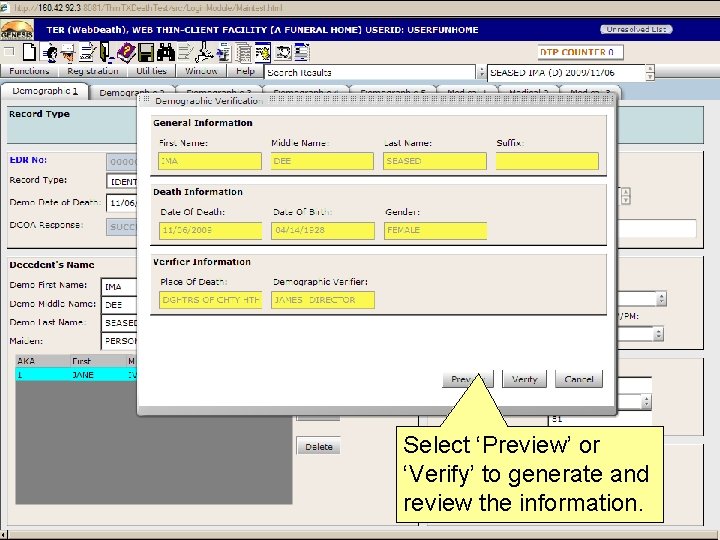Click the EDR No field in background
Image resolution: width=720 pixels, height=540 pixels.
(122, 162)
